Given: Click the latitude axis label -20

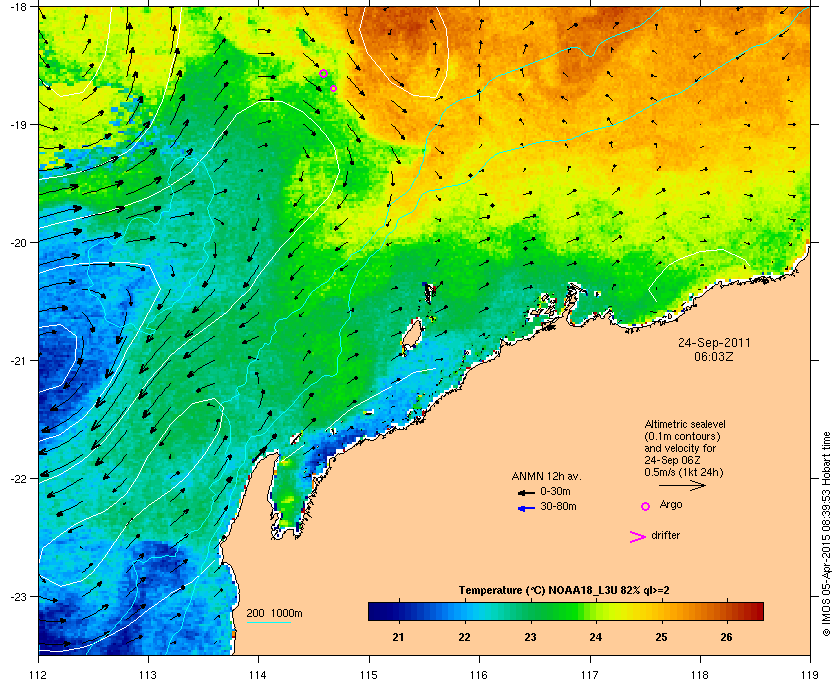Looking at the screenshot, I should pyautogui.click(x=19, y=243).
